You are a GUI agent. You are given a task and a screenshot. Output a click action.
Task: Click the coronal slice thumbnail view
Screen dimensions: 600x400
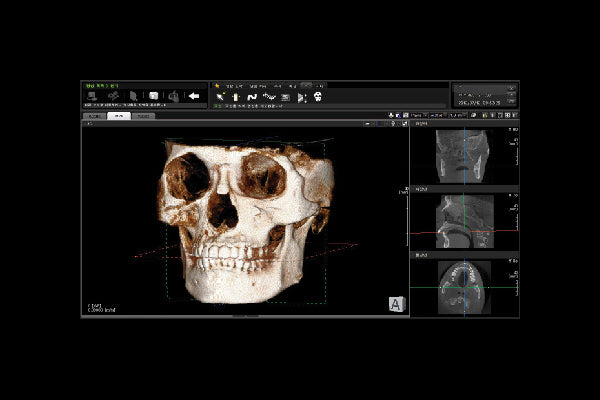462,156
